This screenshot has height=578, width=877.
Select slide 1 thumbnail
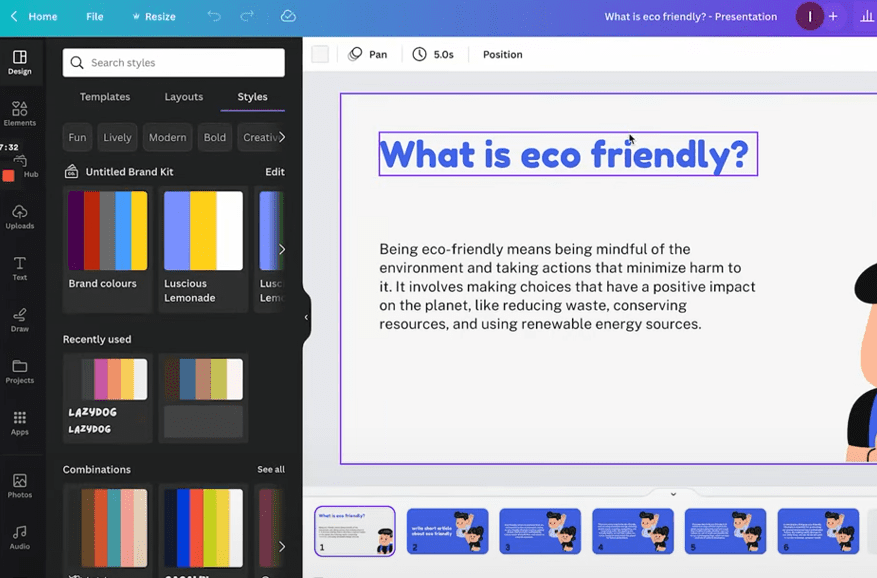coord(355,531)
